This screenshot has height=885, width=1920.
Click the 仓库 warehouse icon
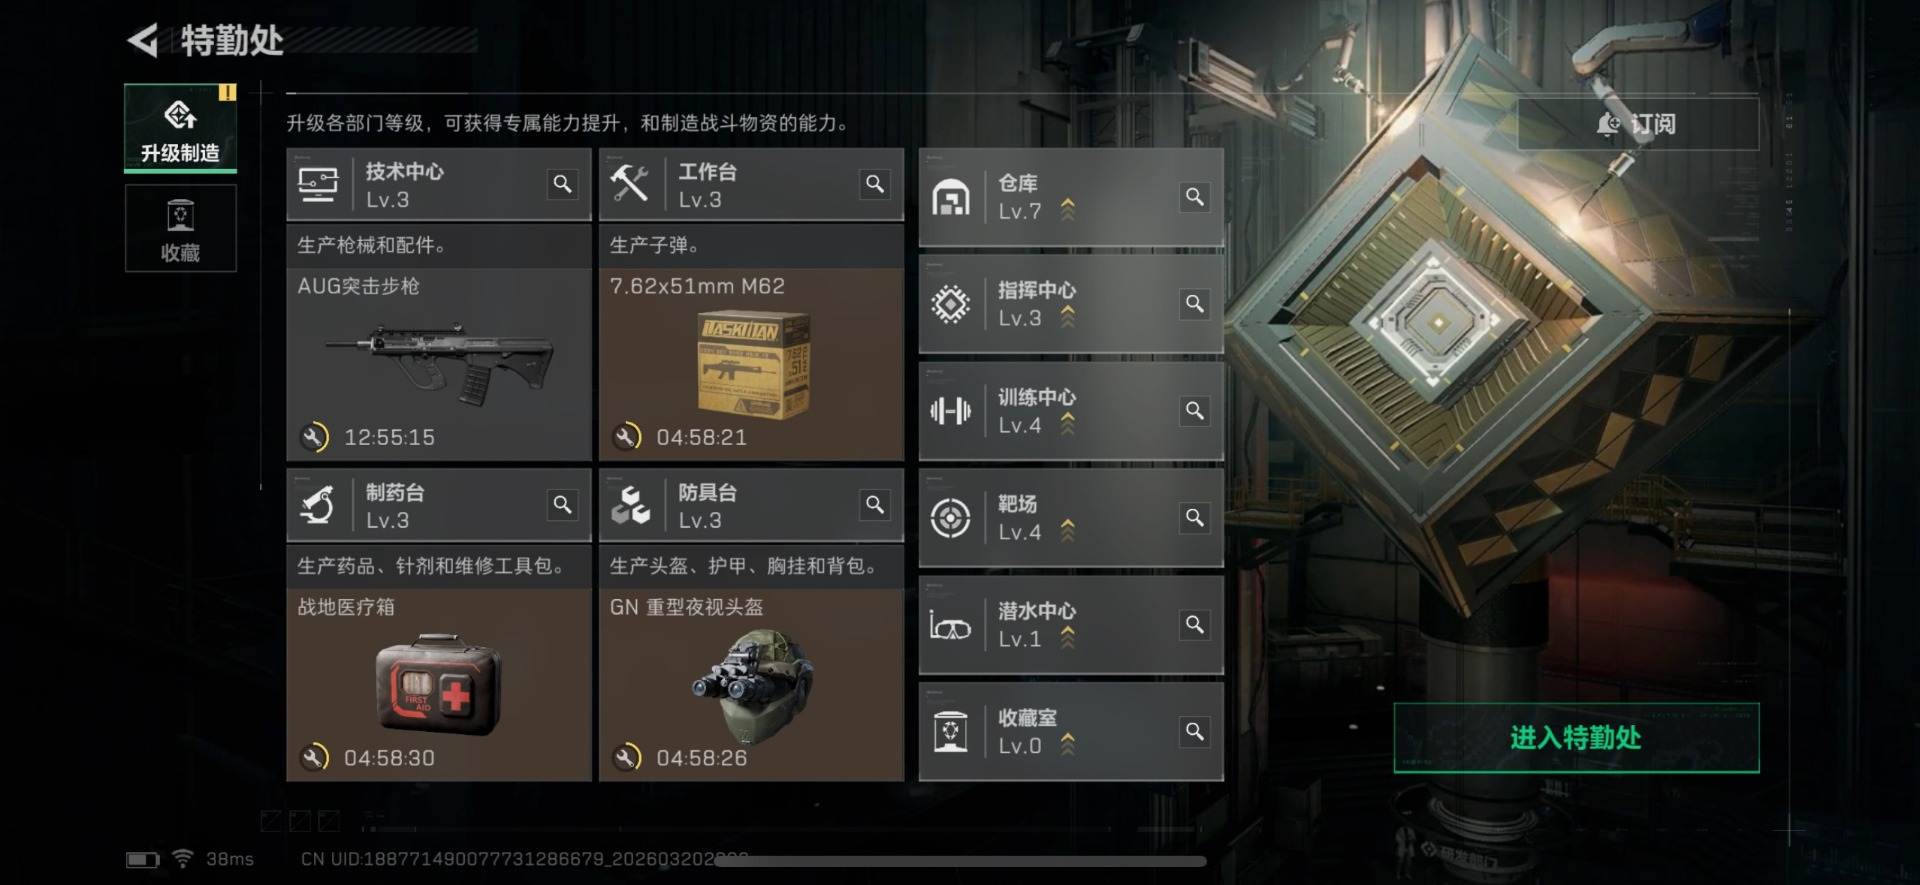950,197
